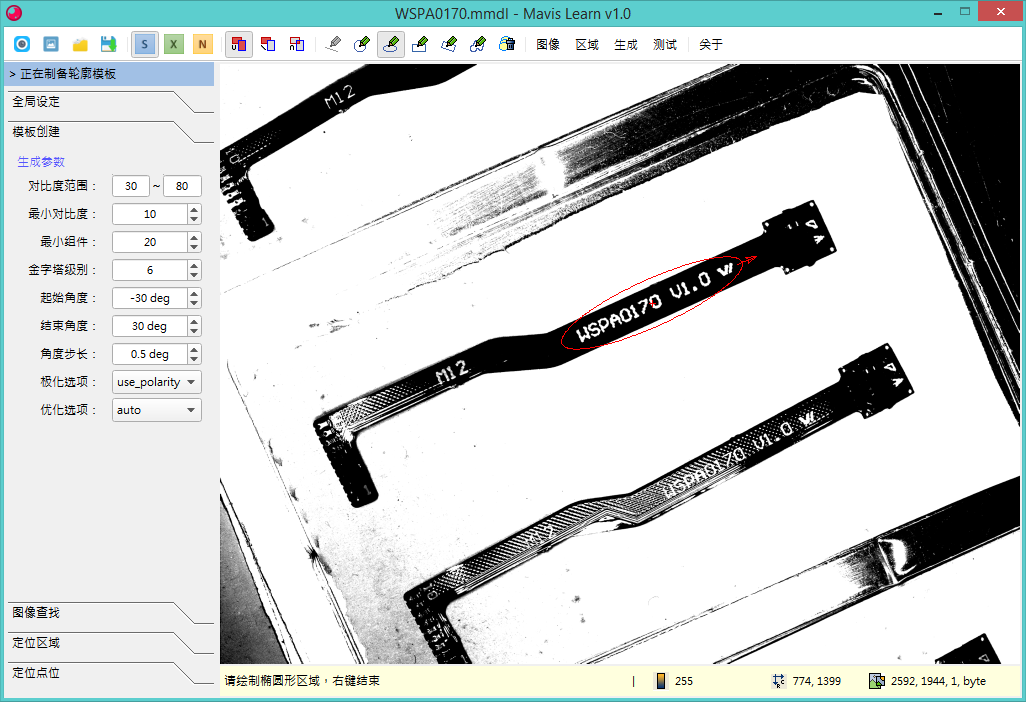Decrease 最小组件 with the down arrow

(194, 247)
